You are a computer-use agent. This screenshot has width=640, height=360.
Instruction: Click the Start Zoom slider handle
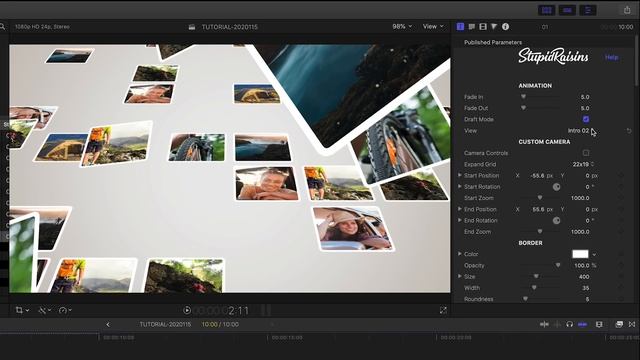(x=540, y=198)
